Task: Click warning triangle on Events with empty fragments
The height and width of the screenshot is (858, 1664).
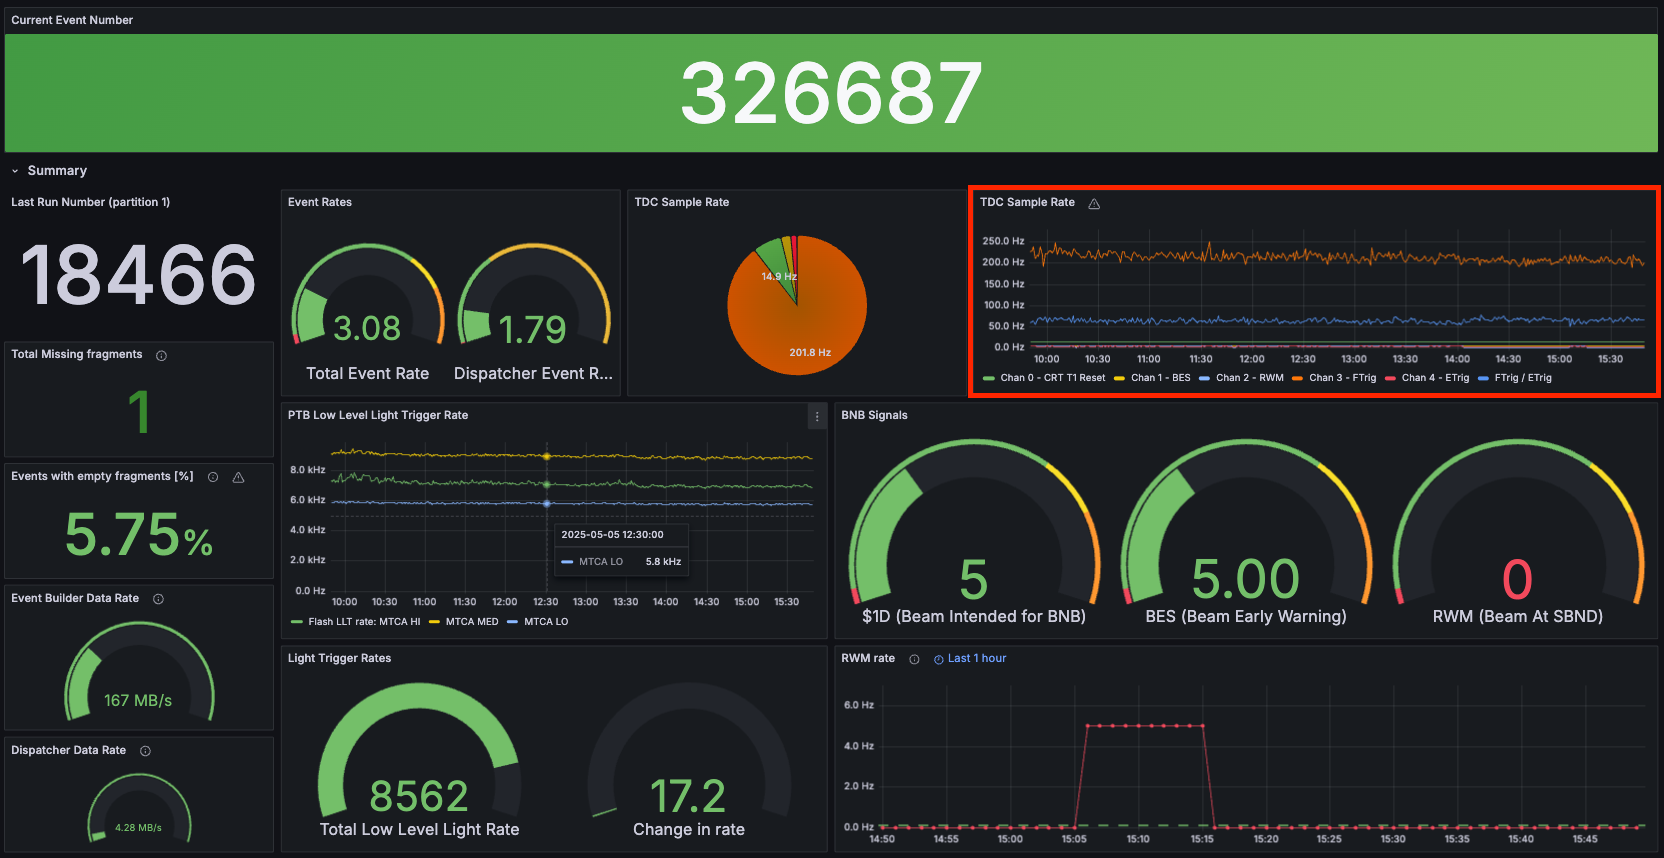Action: (x=238, y=477)
